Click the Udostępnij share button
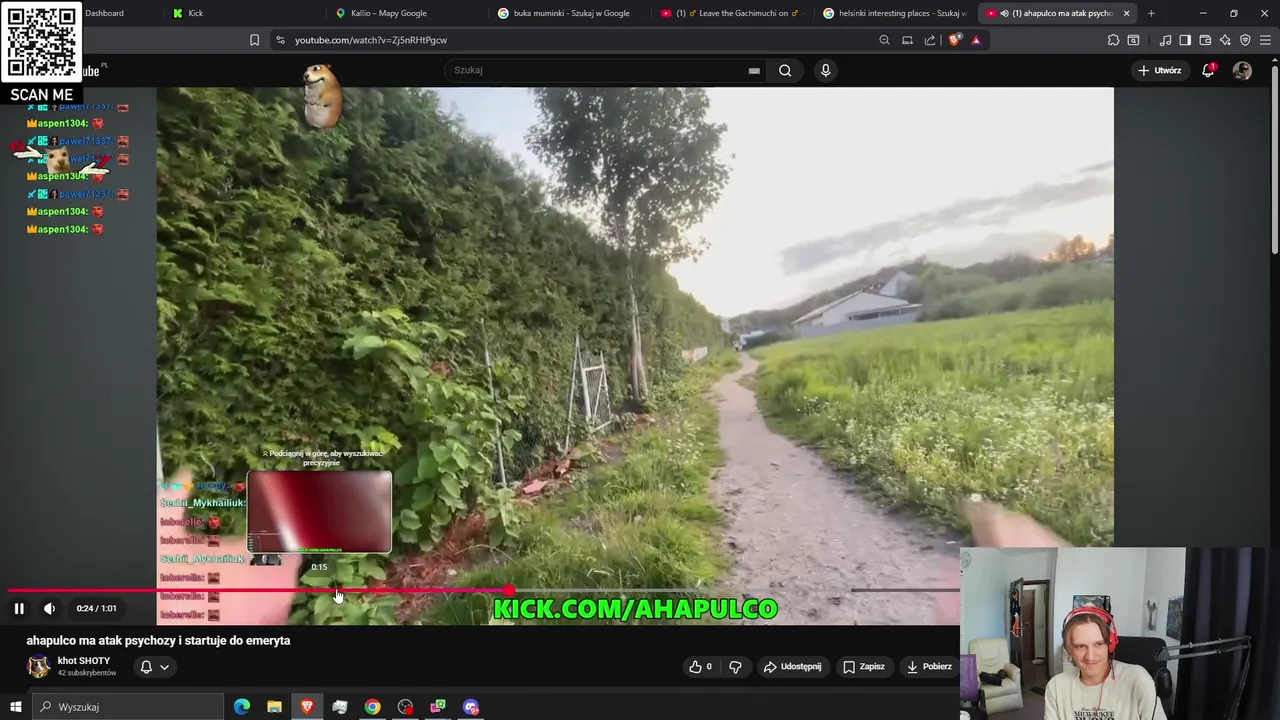This screenshot has height=720, width=1280. pos(793,667)
